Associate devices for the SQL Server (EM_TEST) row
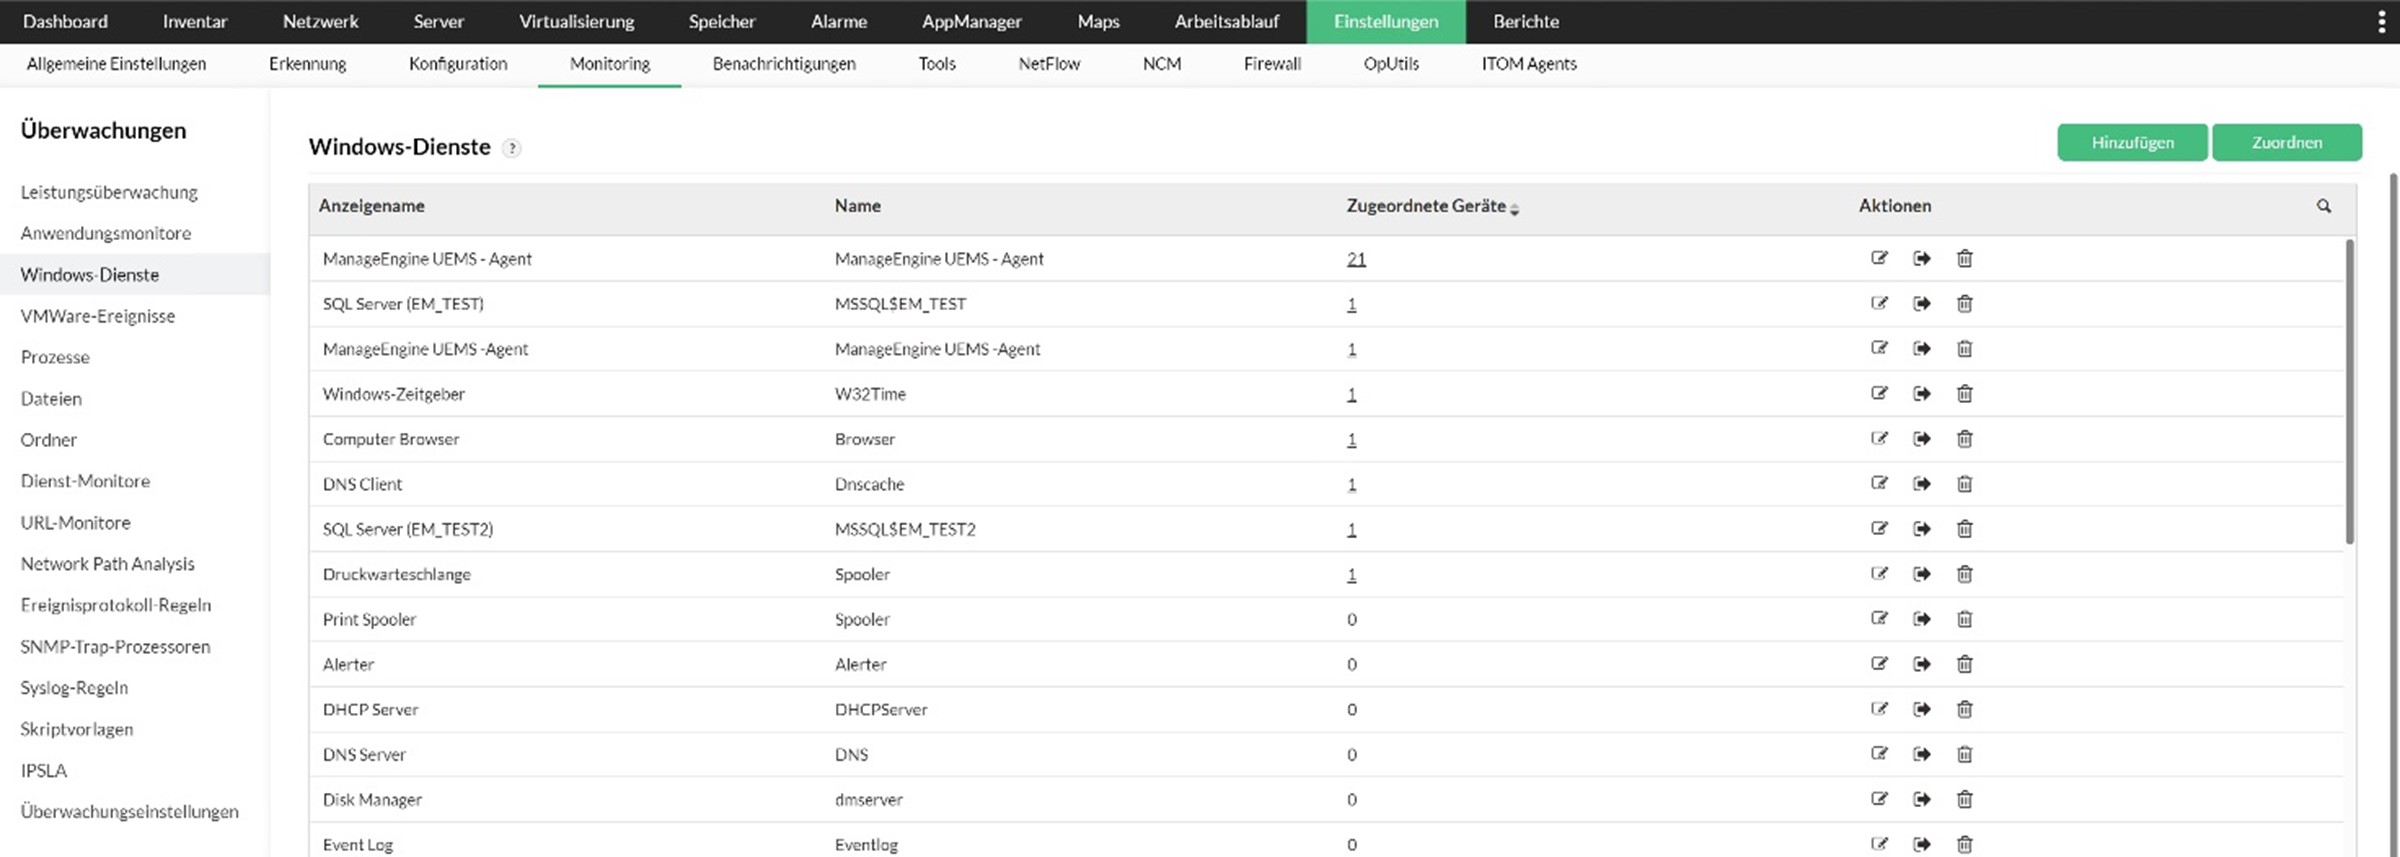 [x=1922, y=303]
